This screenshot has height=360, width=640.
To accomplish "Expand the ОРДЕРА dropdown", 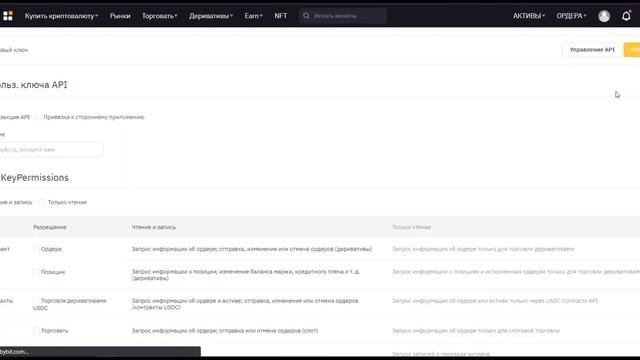I will coord(571,16).
